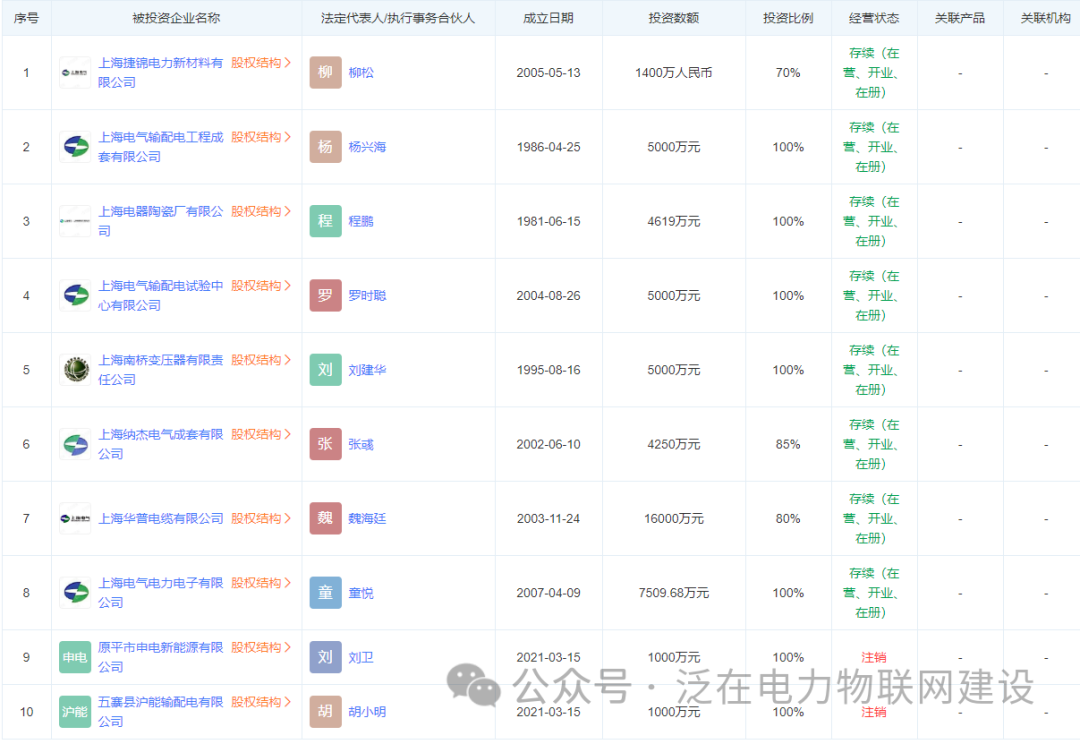The image size is (1080, 744).
Task: Click avatar 罗 beside 罗时聪
Action: (325, 296)
